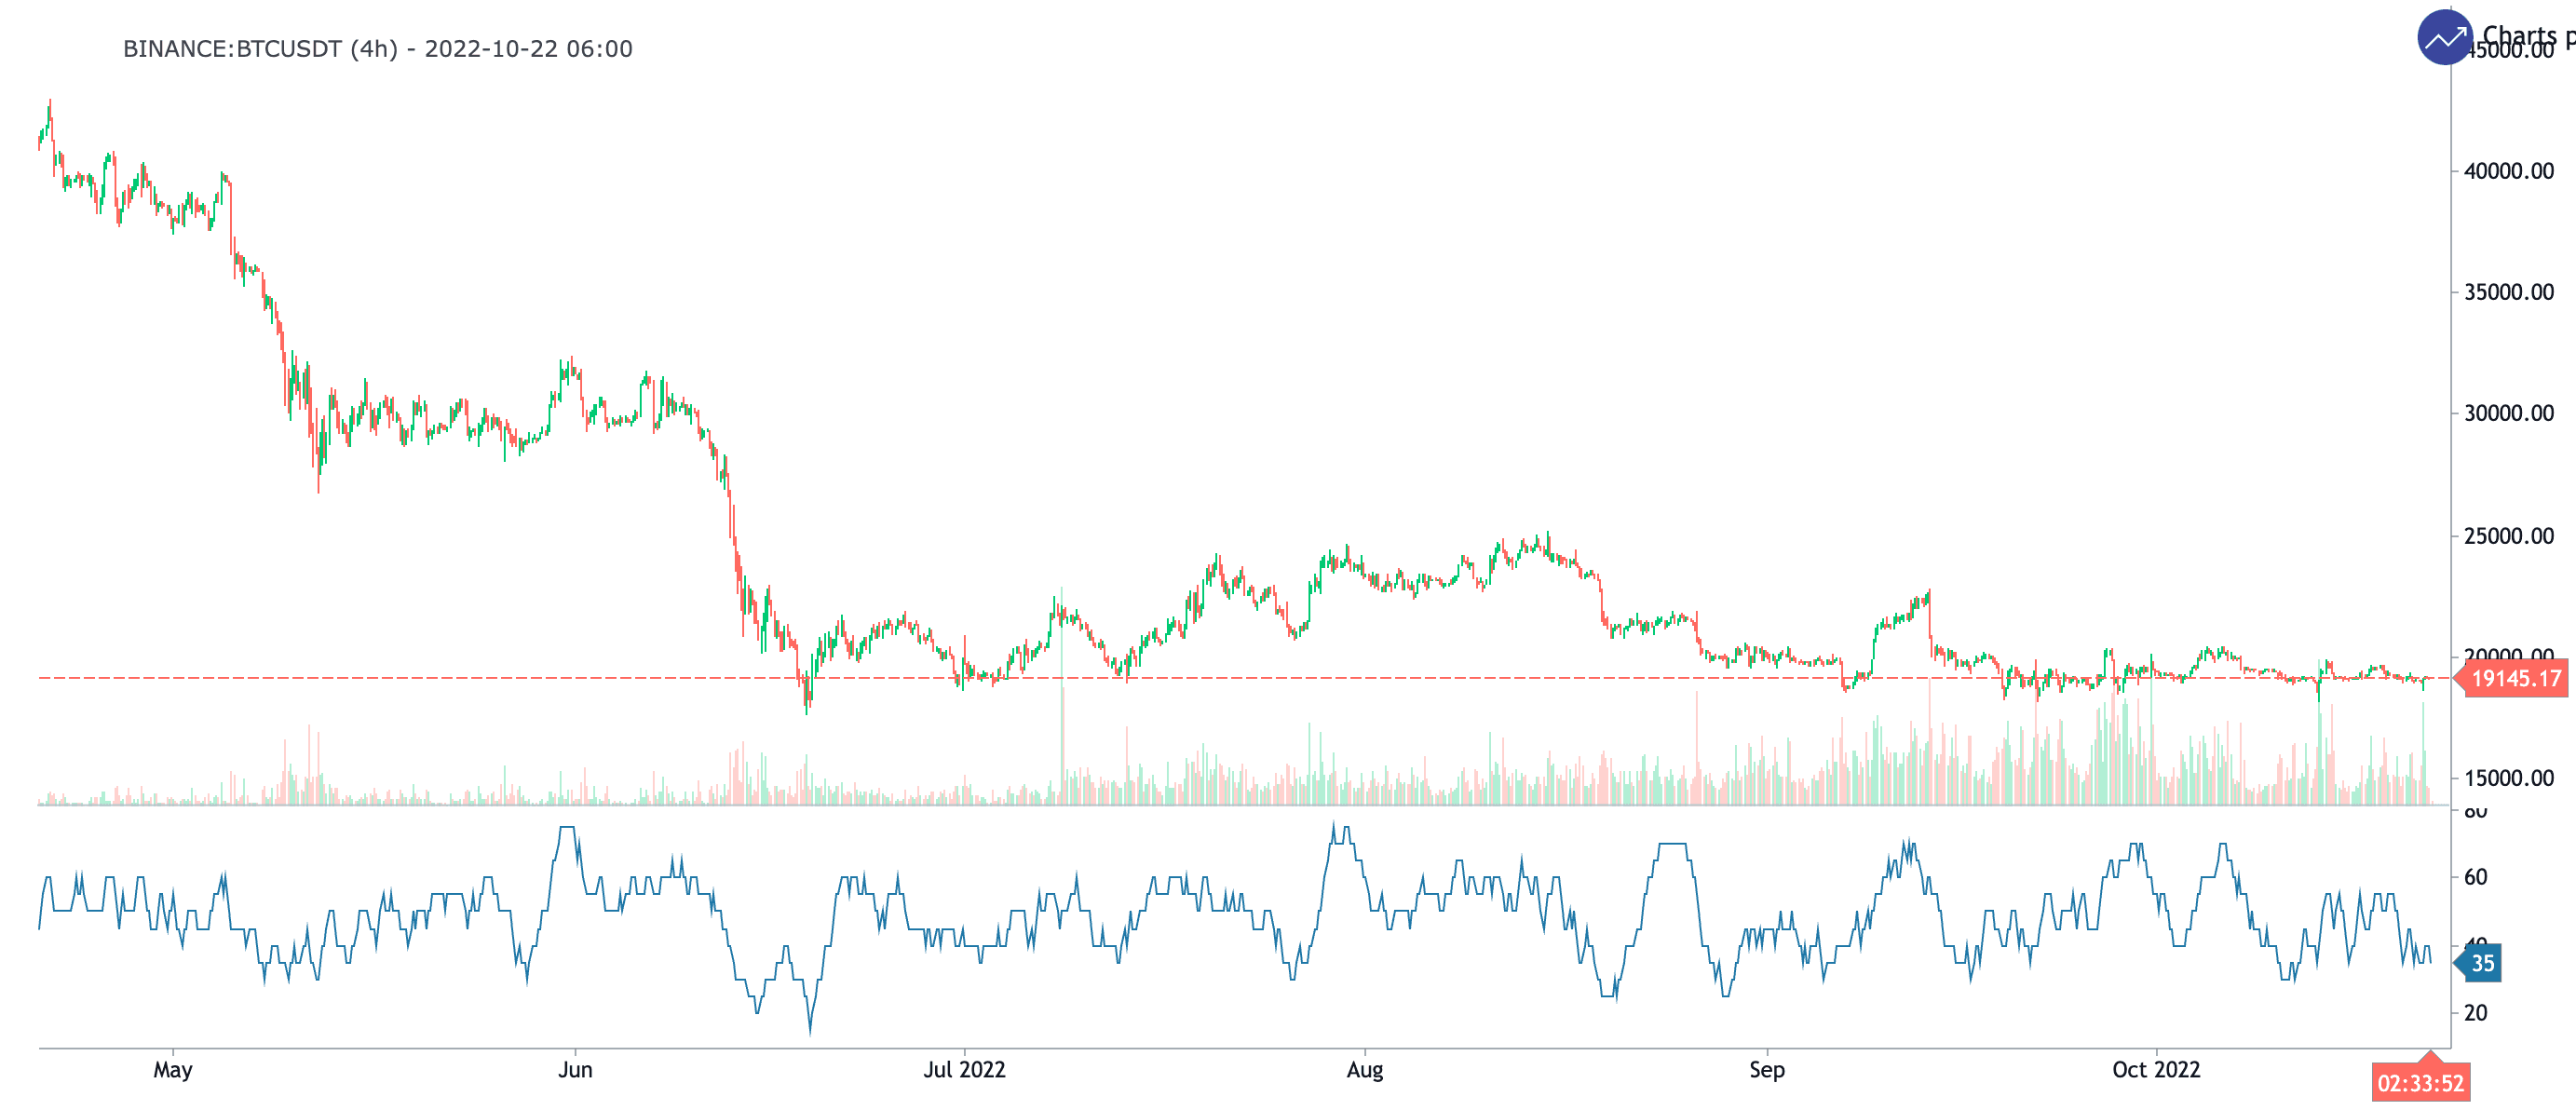Click the chart logo icon with trend arrow
This screenshot has width=2576, height=1110.
[x=2444, y=38]
